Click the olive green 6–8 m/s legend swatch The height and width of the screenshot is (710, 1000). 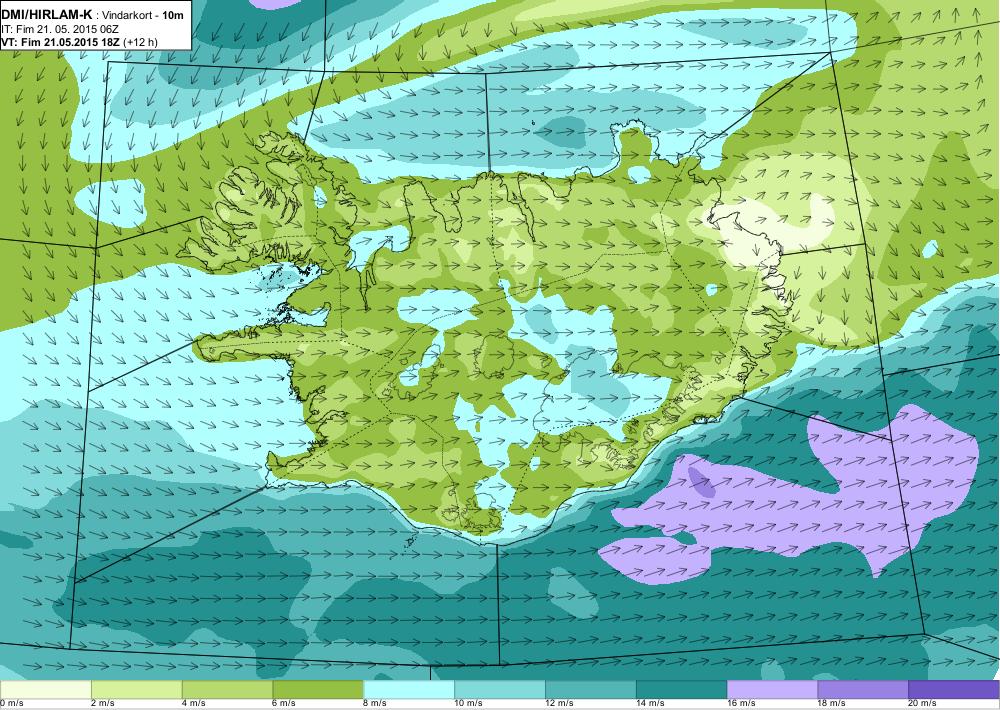pos(318,690)
